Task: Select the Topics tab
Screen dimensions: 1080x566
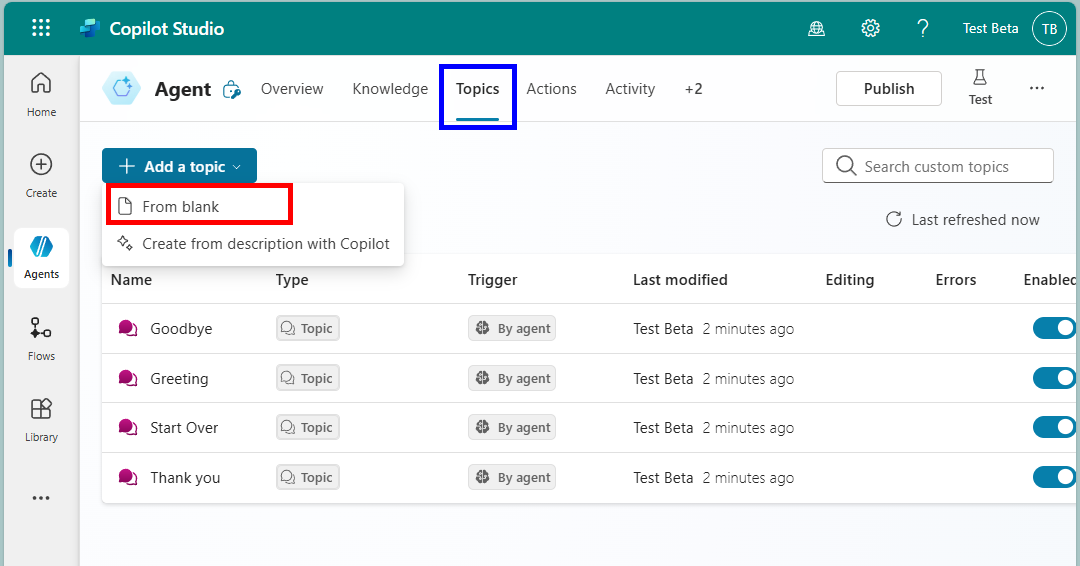Action: tap(477, 89)
